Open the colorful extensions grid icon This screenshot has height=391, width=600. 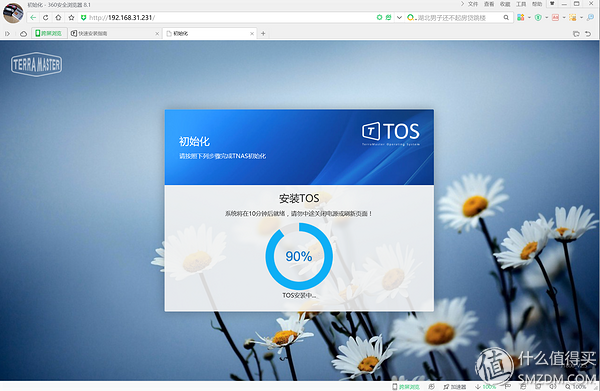coord(520,18)
